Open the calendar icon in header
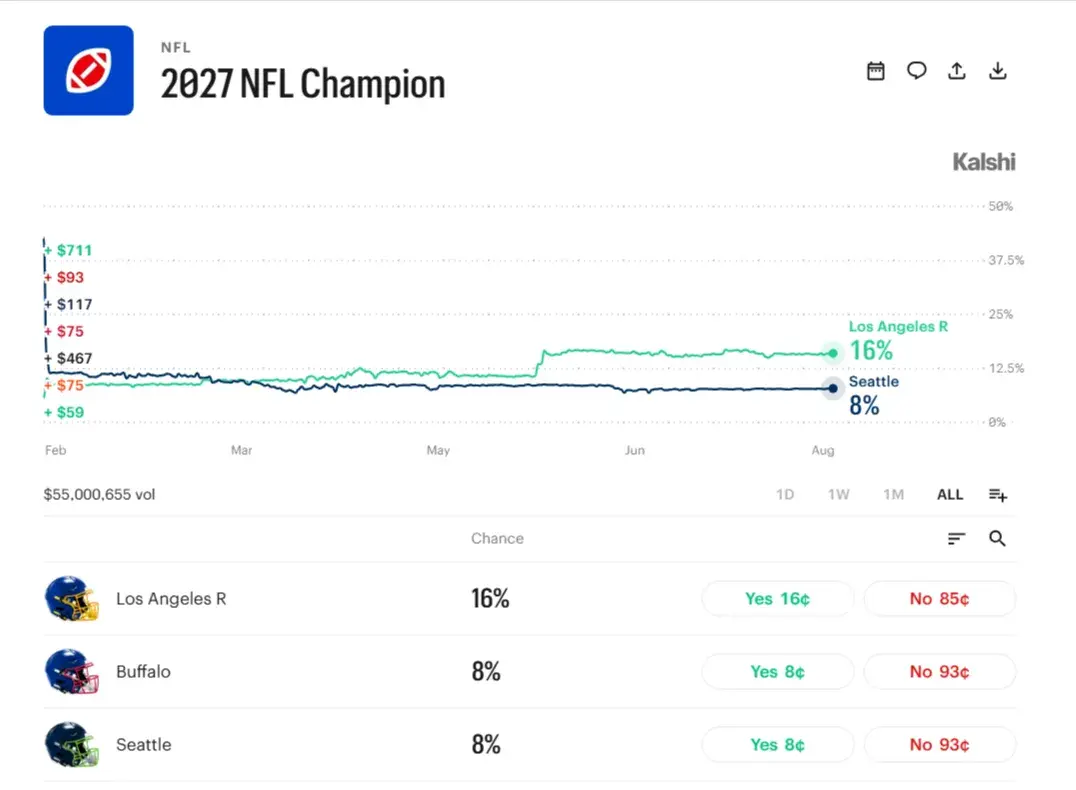The width and height of the screenshot is (1076, 790). (x=876, y=71)
